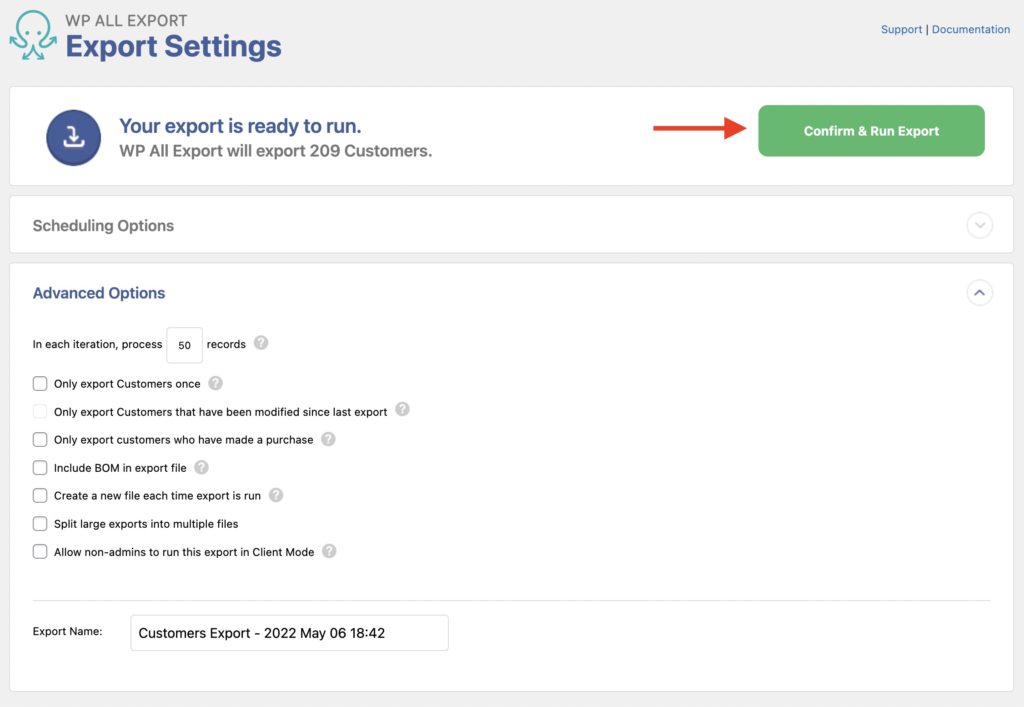
Task: Collapse the Advanced Options panel
Action: click(x=980, y=293)
